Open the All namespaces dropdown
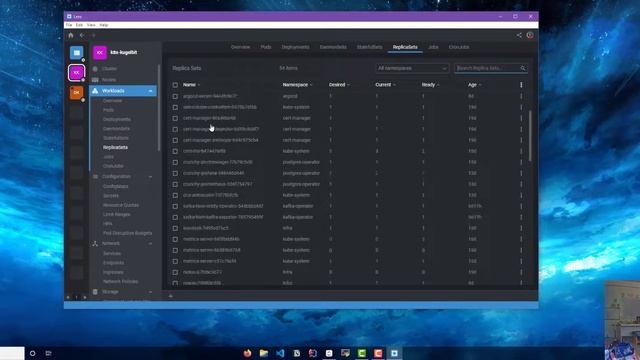 (x=412, y=68)
